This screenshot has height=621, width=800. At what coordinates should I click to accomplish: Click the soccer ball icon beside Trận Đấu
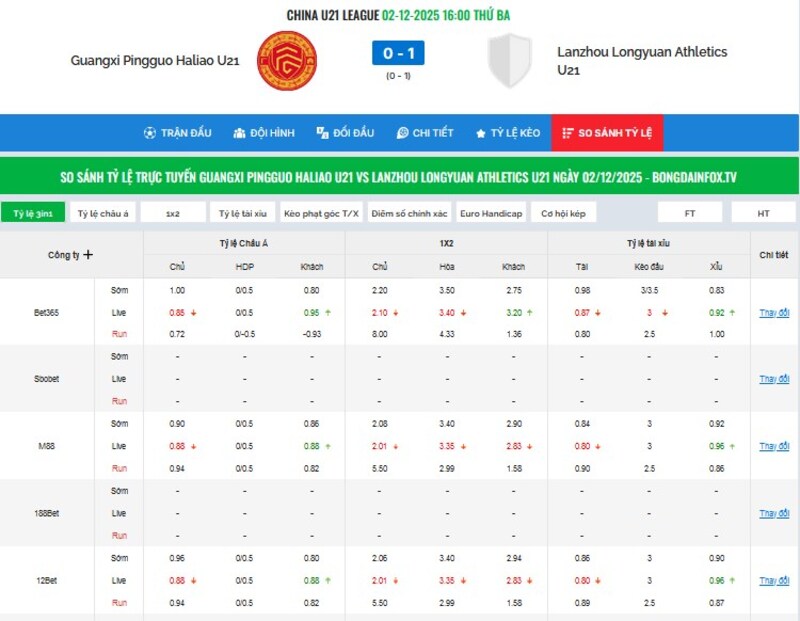[150, 133]
